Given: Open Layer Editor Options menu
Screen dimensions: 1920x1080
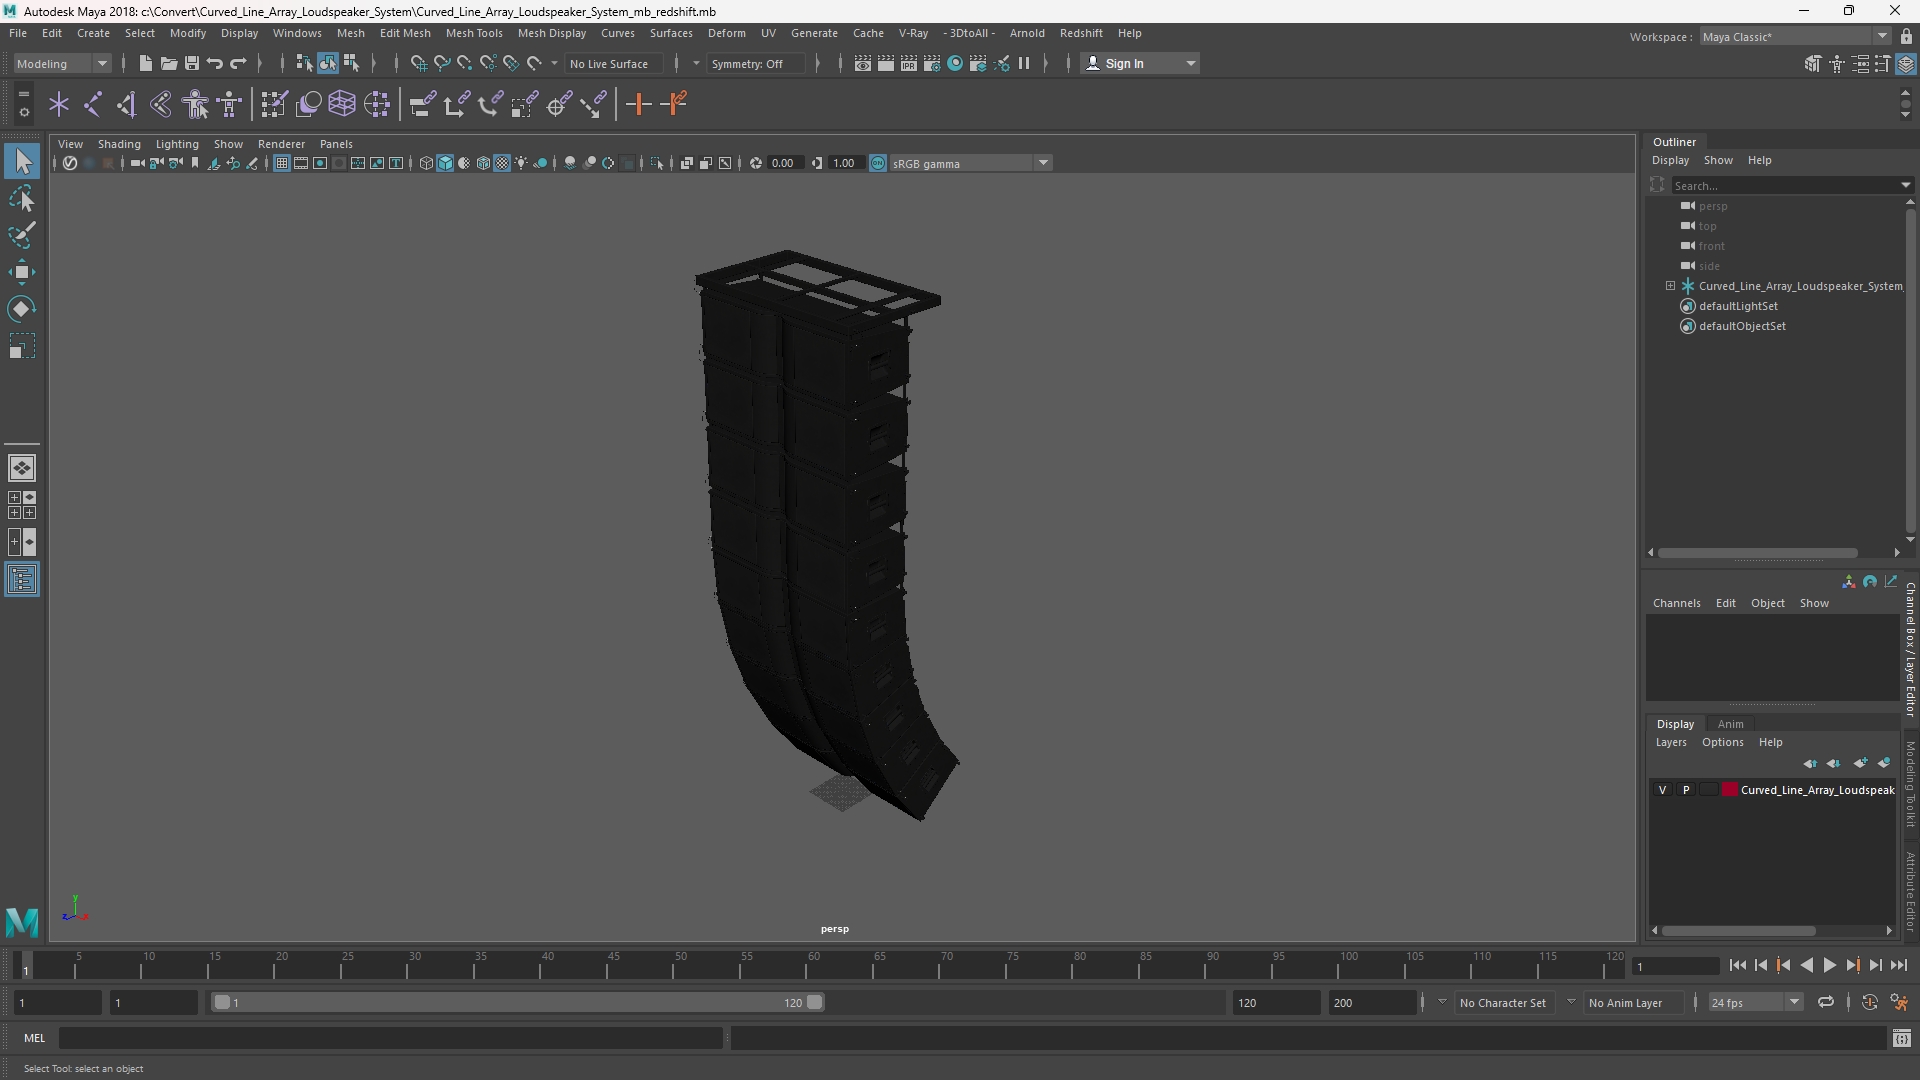Looking at the screenshot, I should click(x=1722, y=742).
